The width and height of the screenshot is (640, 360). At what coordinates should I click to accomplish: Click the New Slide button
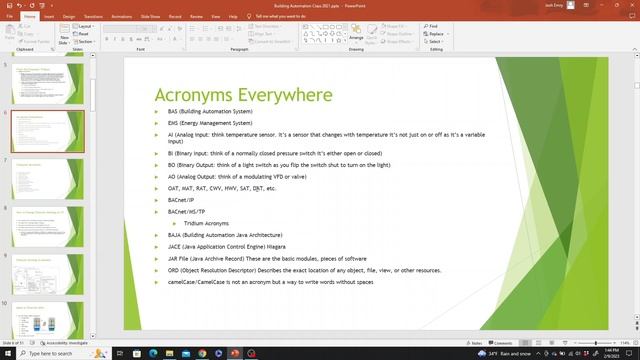click(x=64, y=35)
